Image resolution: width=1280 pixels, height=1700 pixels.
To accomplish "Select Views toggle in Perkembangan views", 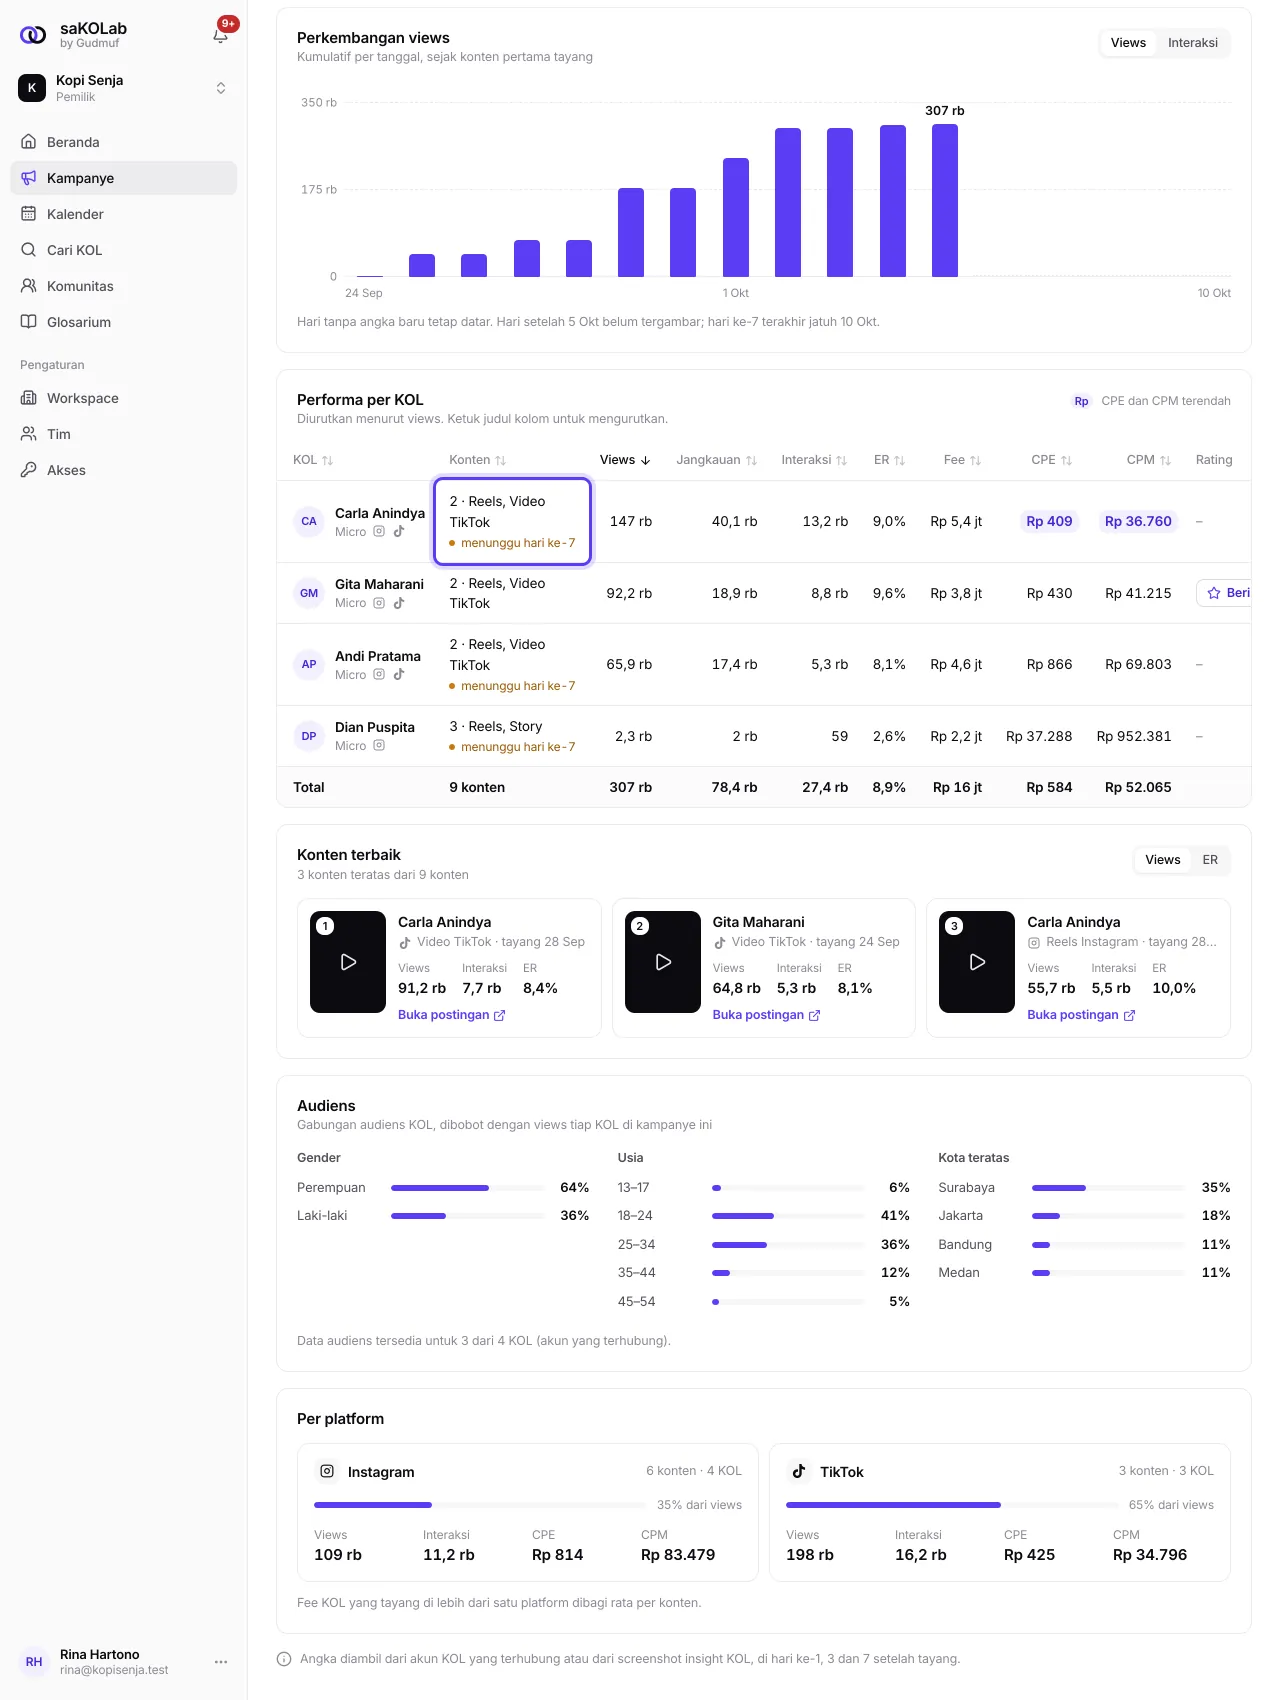I will 1128,43.
